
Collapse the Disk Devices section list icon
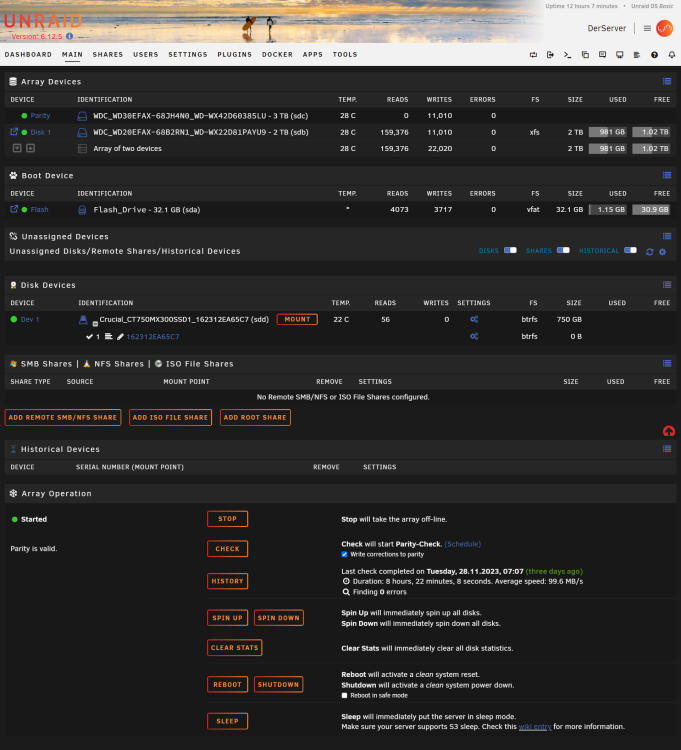coord(667,285)
